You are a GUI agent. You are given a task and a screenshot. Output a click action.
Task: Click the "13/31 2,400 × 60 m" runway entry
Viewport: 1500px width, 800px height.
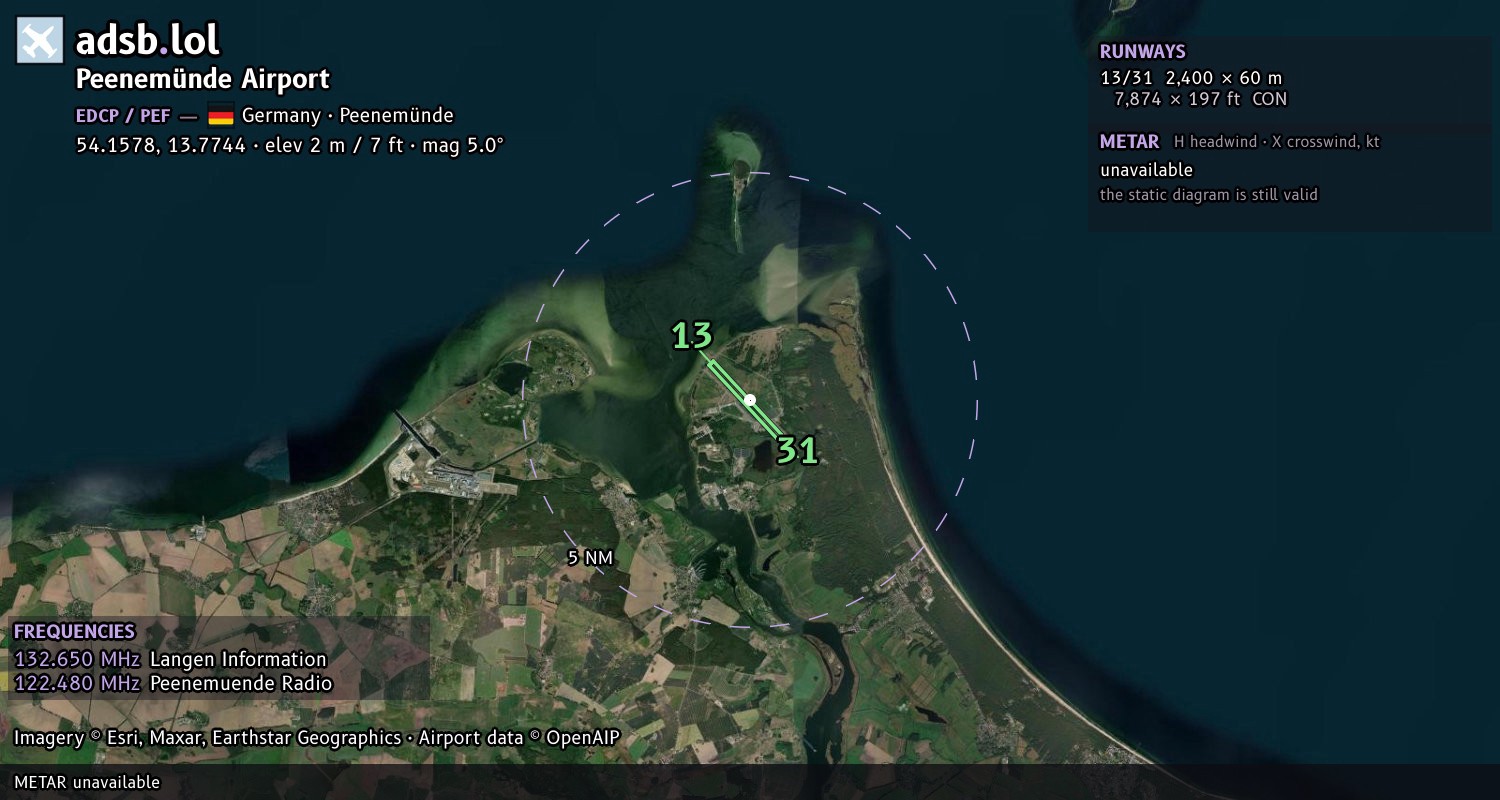click(1191, 78)
